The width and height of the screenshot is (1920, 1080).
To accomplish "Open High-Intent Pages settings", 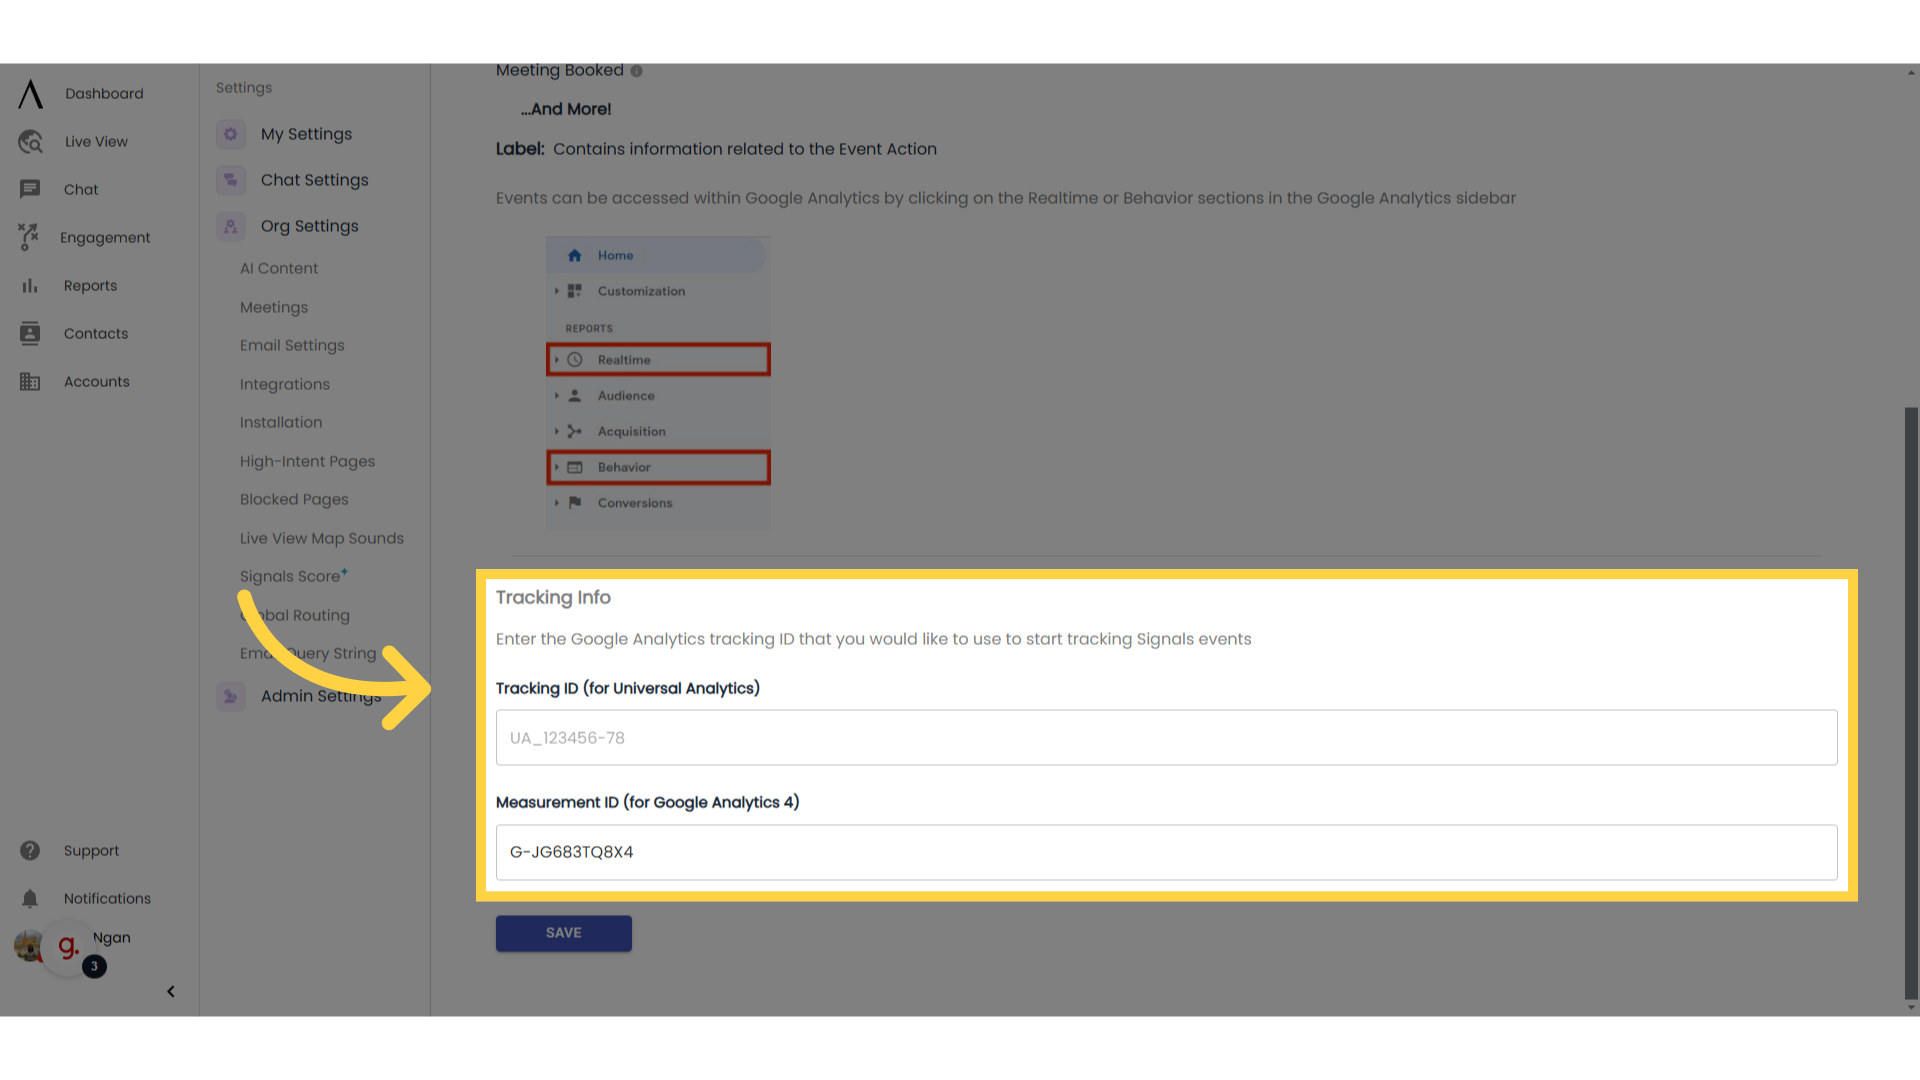I will tap(307, 462).
